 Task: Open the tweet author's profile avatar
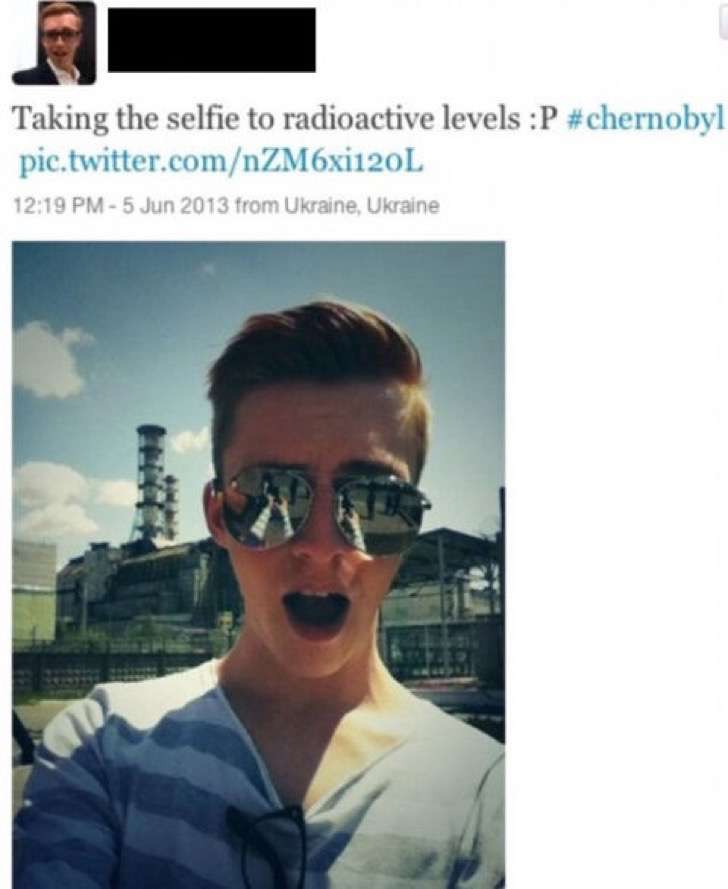(54, 43)
